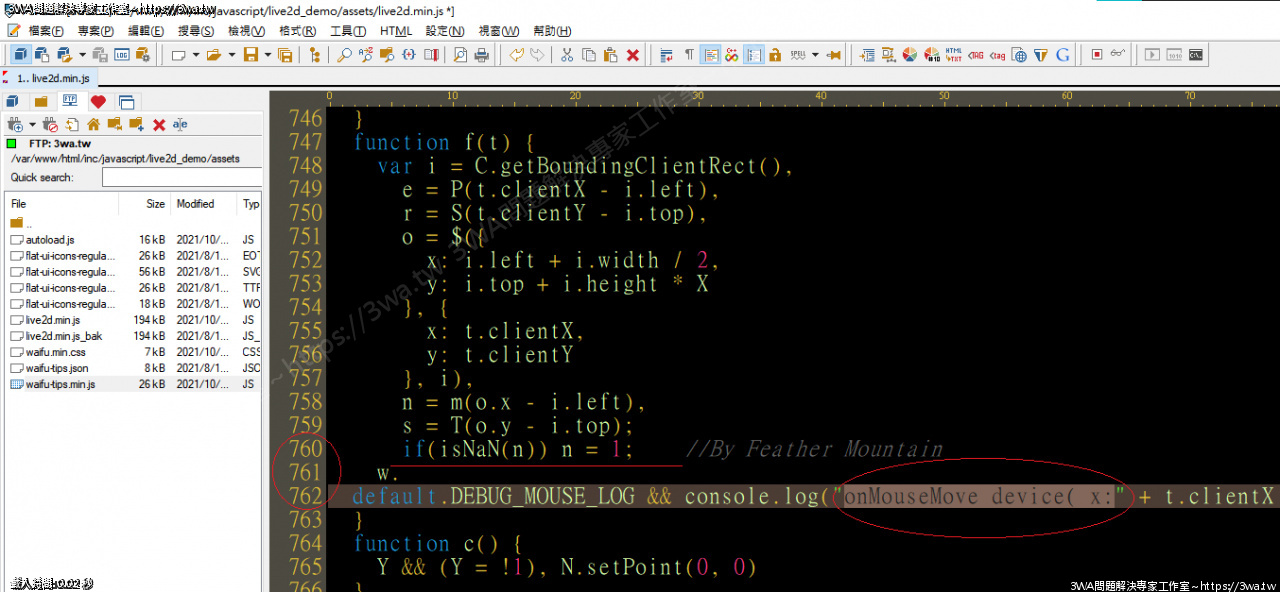
Task: Open the Google search toolbar icon
Action: [1062, 55]
